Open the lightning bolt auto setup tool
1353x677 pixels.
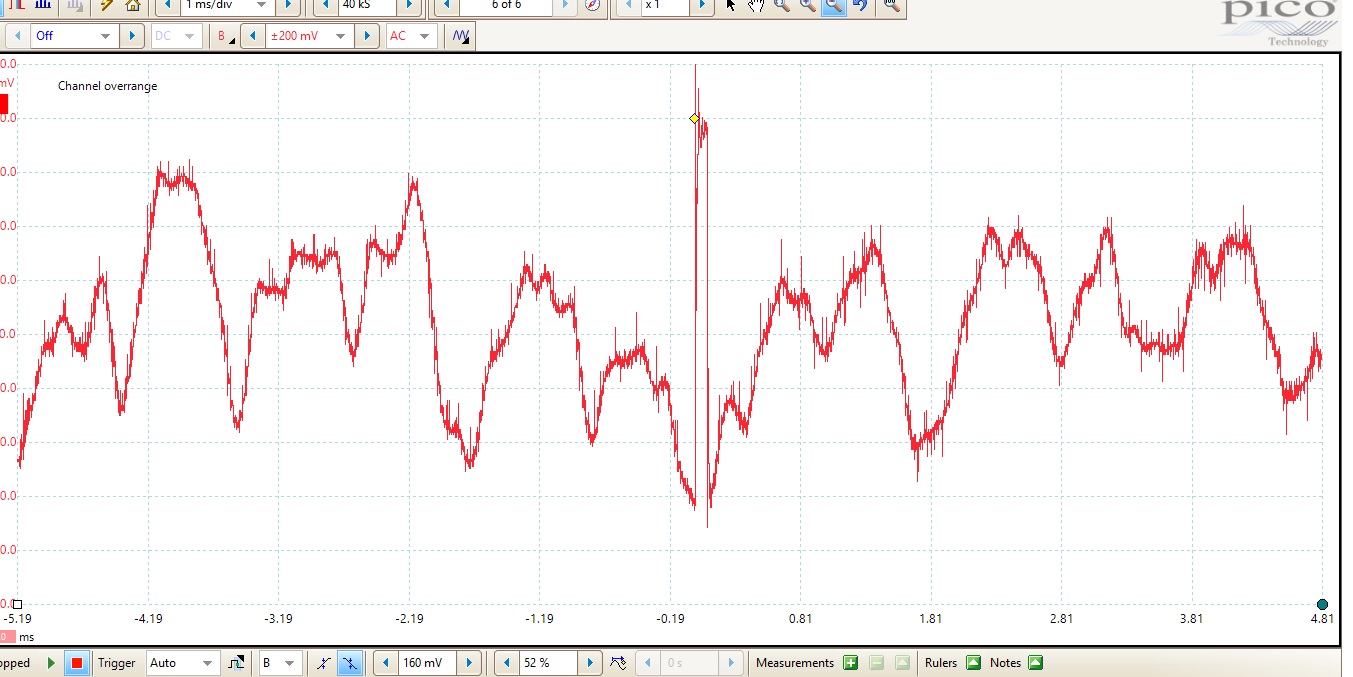pyautogui.click(x=106, y=5)
